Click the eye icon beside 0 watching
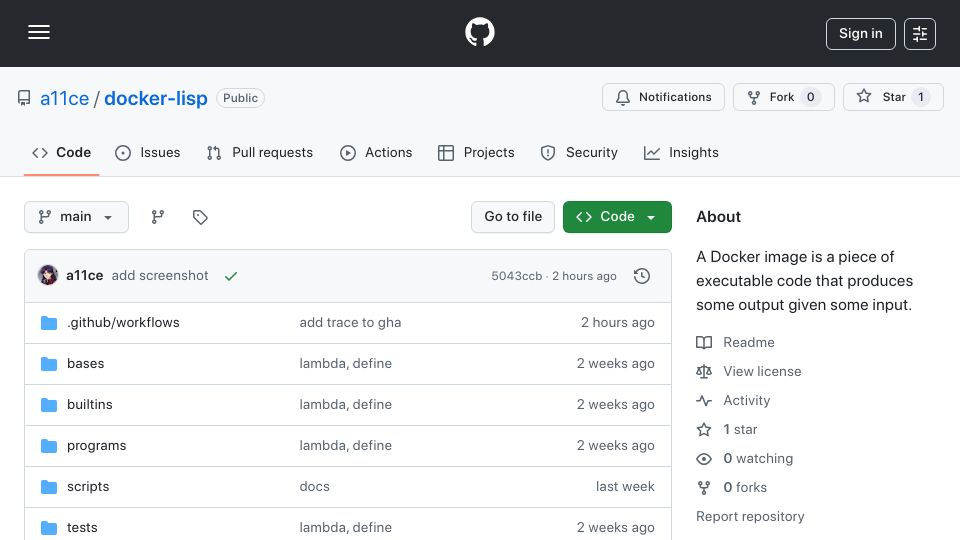960x540 pixels. click(x=704, y=459)
